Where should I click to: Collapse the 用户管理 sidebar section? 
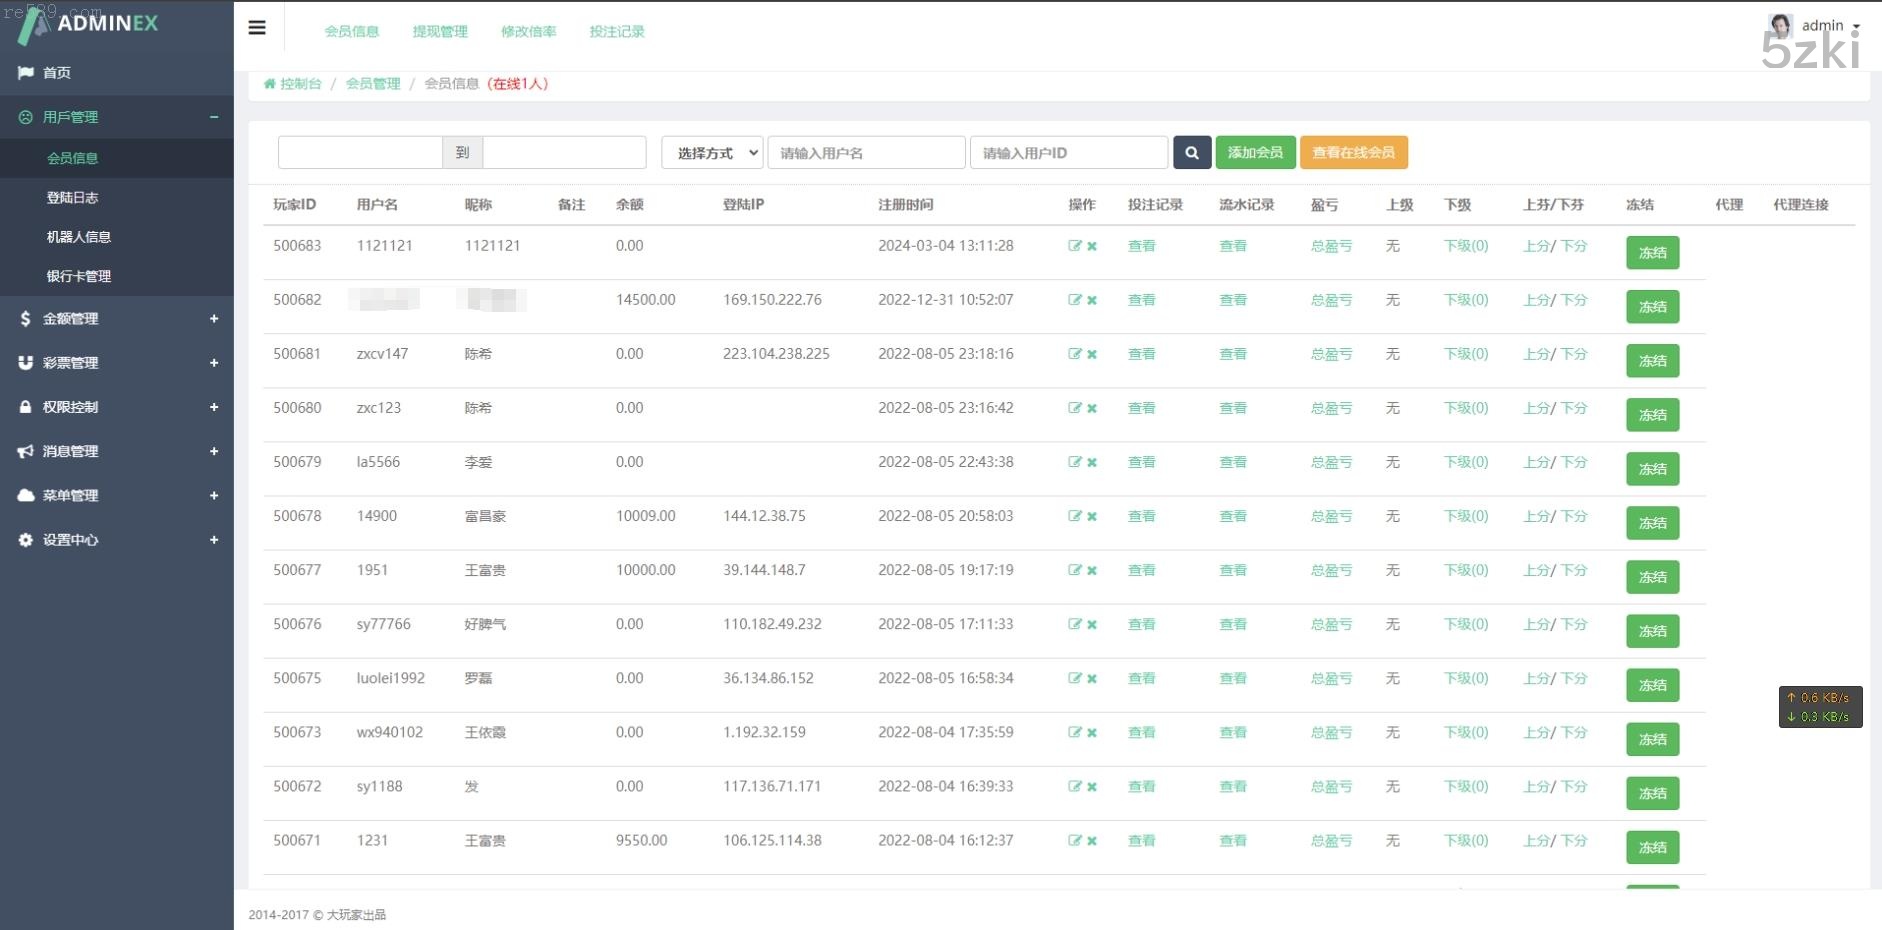point(117,117)
